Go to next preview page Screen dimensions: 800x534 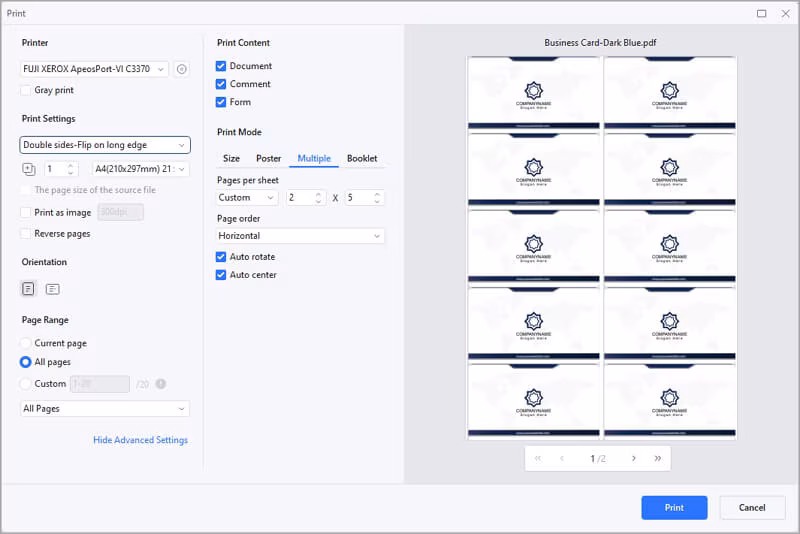click(633, 458)
